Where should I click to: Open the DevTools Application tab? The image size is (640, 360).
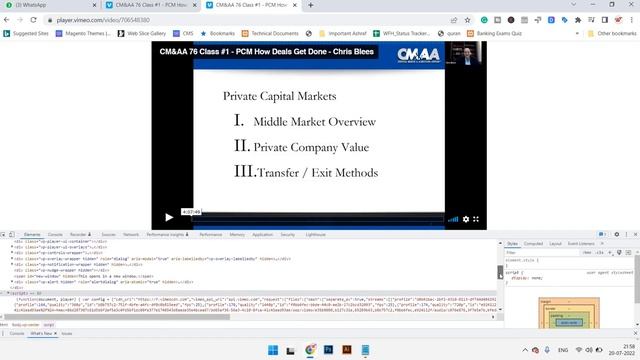pyautogui.click(x=262, y=235)
